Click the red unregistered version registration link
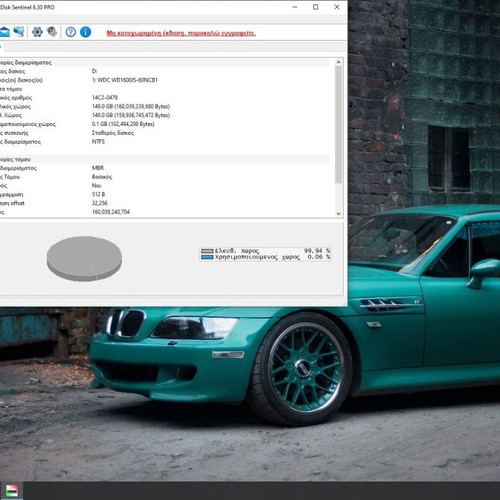 (181, 33)
